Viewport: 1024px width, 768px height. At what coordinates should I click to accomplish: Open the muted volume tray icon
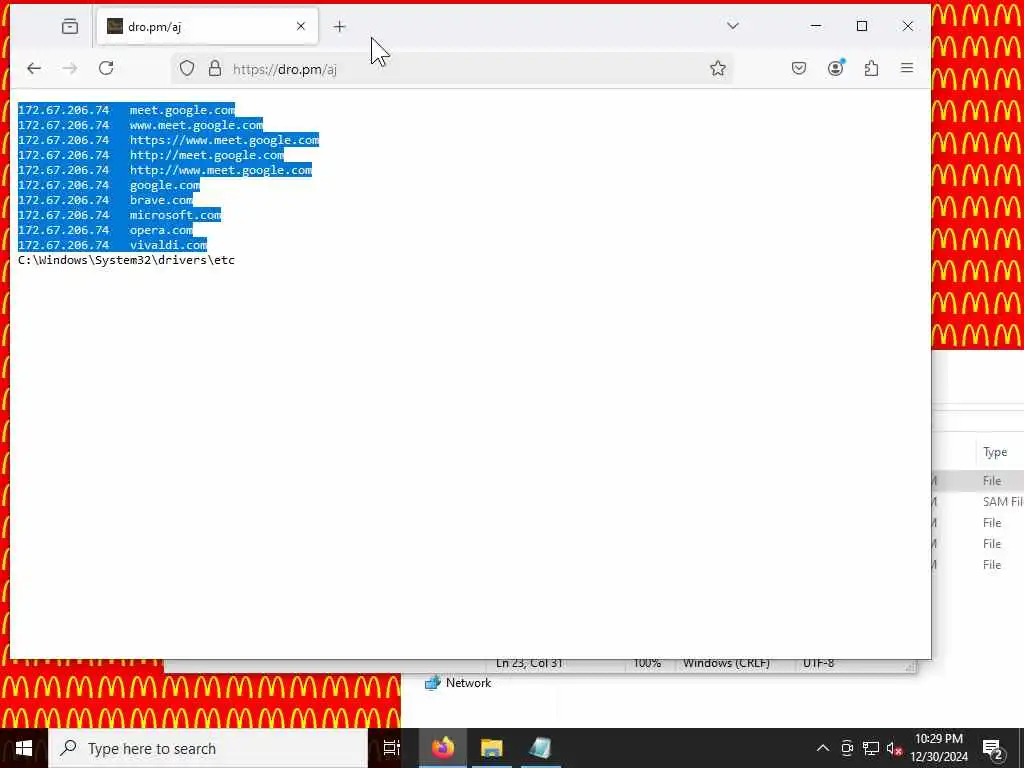point(894,748)
